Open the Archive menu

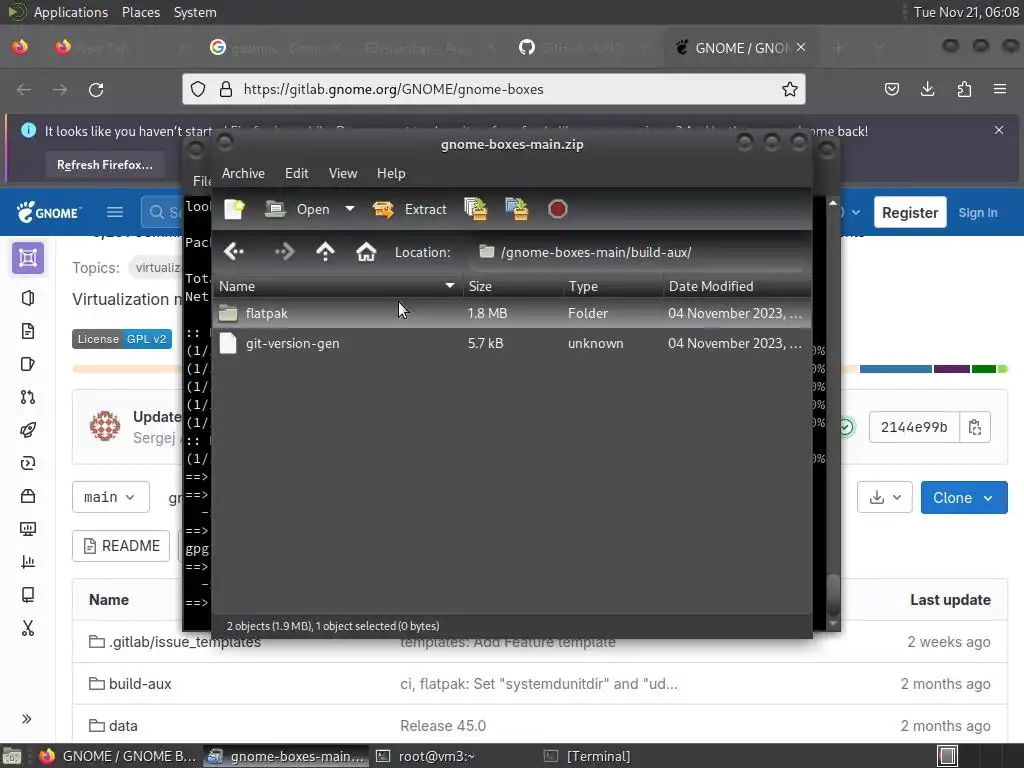click(243, 173)
